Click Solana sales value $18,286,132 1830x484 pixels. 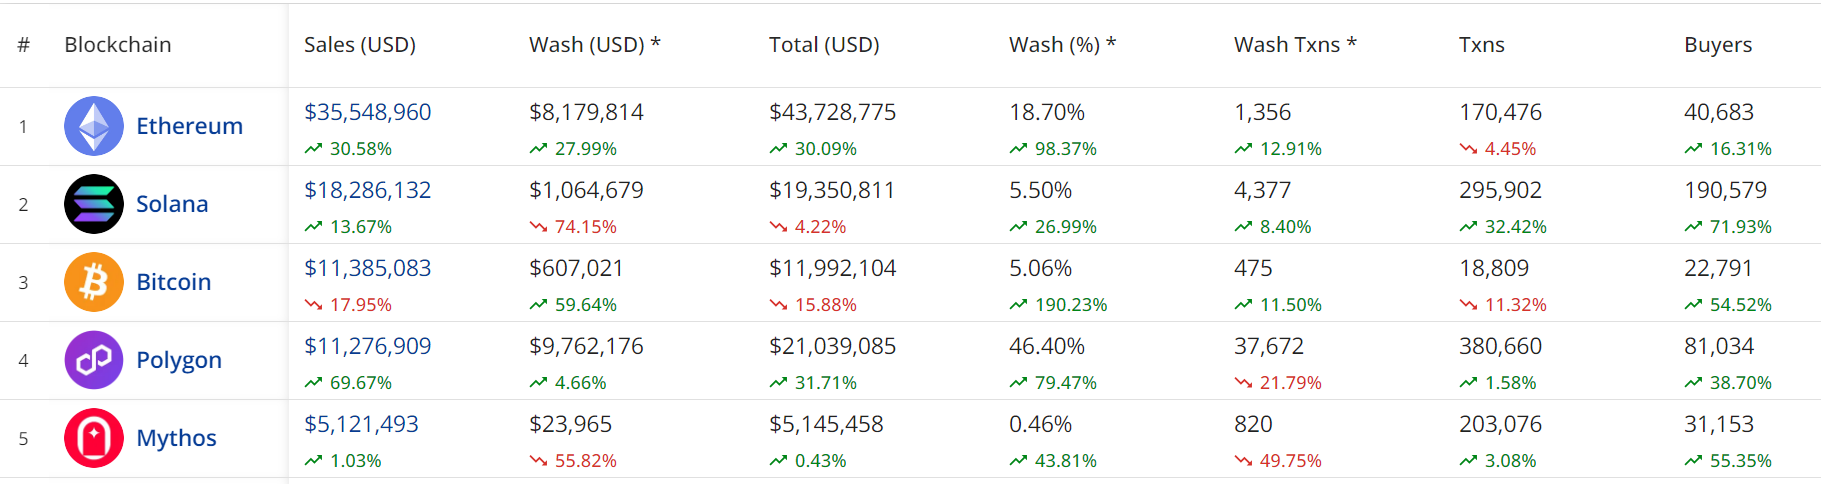click(x=368, y=190)
